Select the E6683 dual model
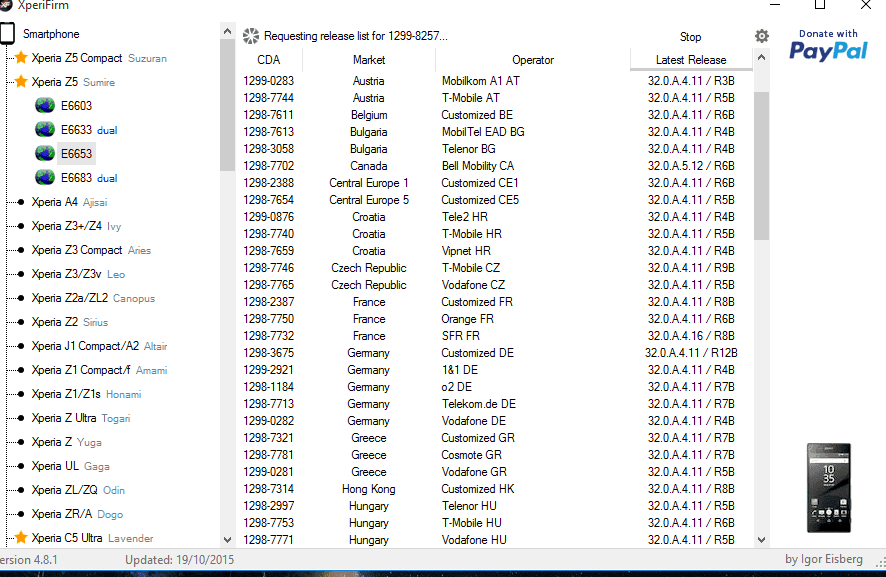 [x=89, y=178]
